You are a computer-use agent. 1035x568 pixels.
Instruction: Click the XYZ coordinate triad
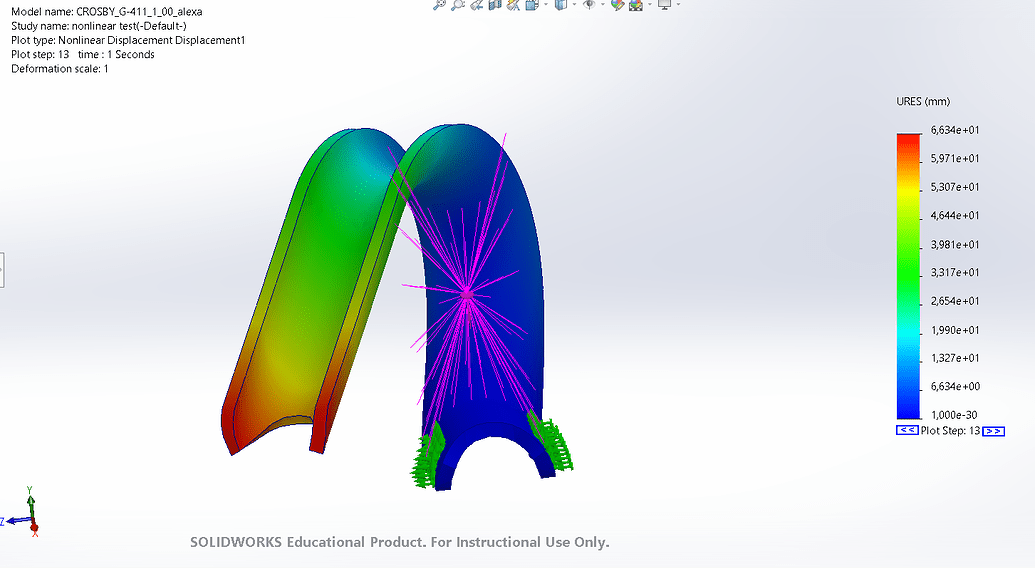coord(23,513)
